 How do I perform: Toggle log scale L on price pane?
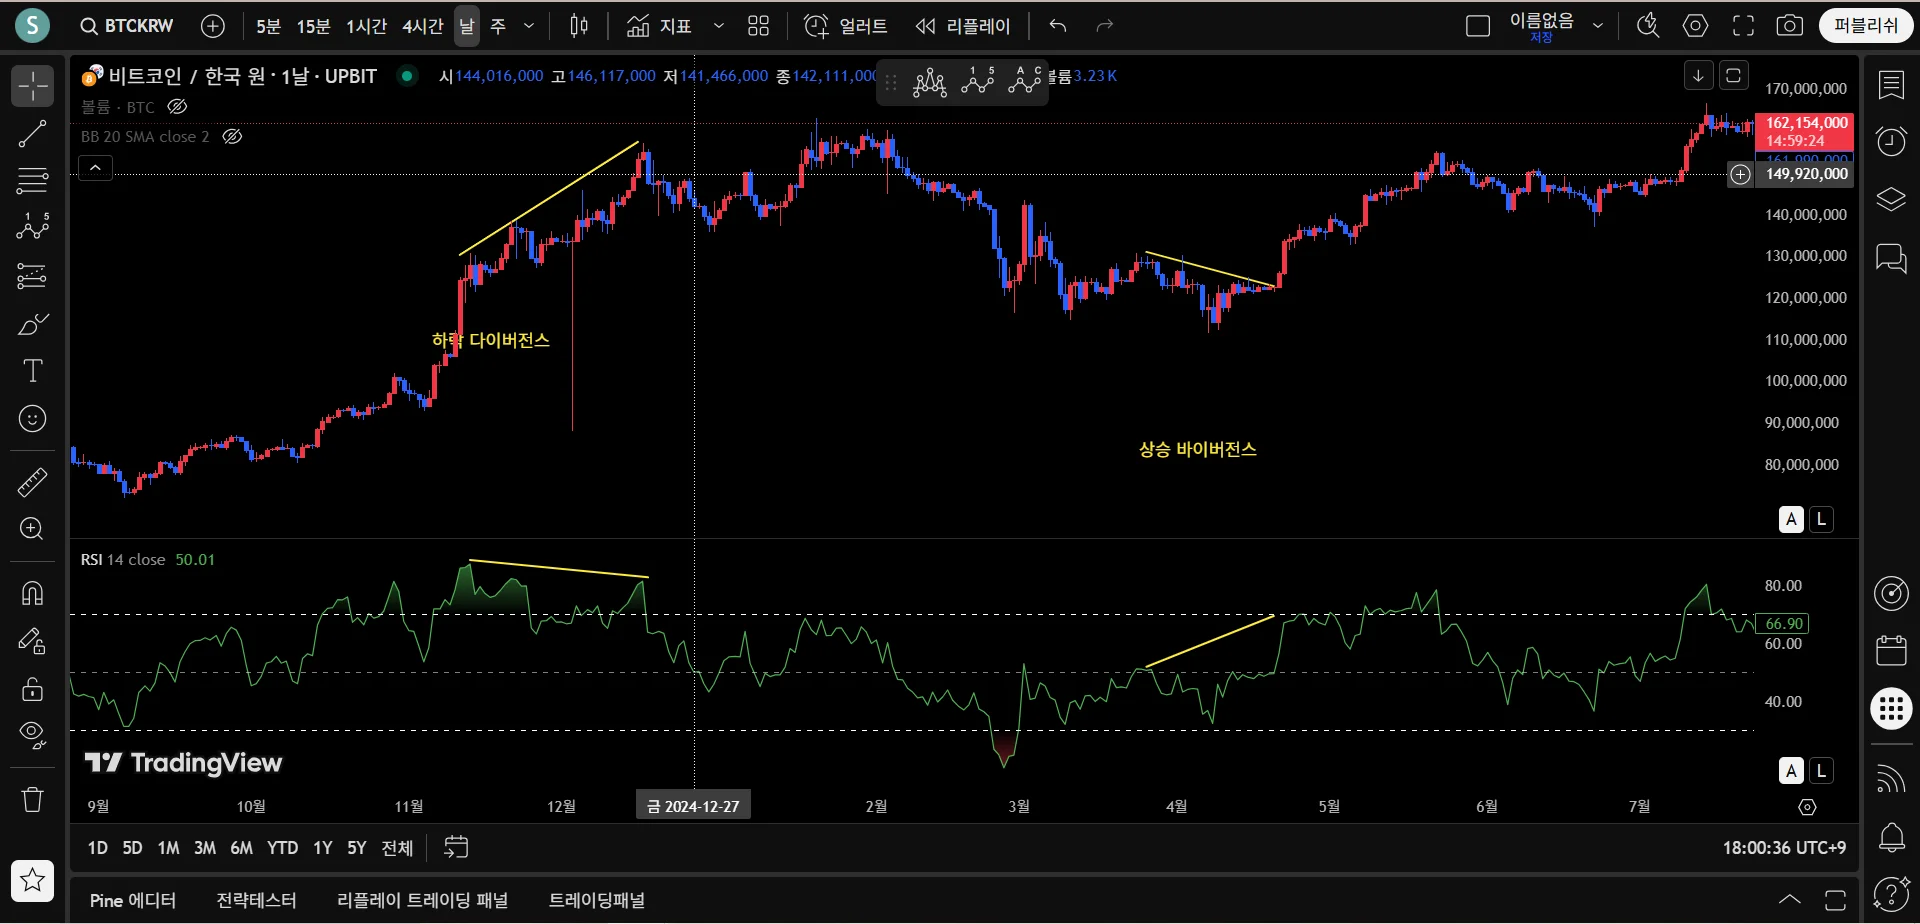(1821, 520)
